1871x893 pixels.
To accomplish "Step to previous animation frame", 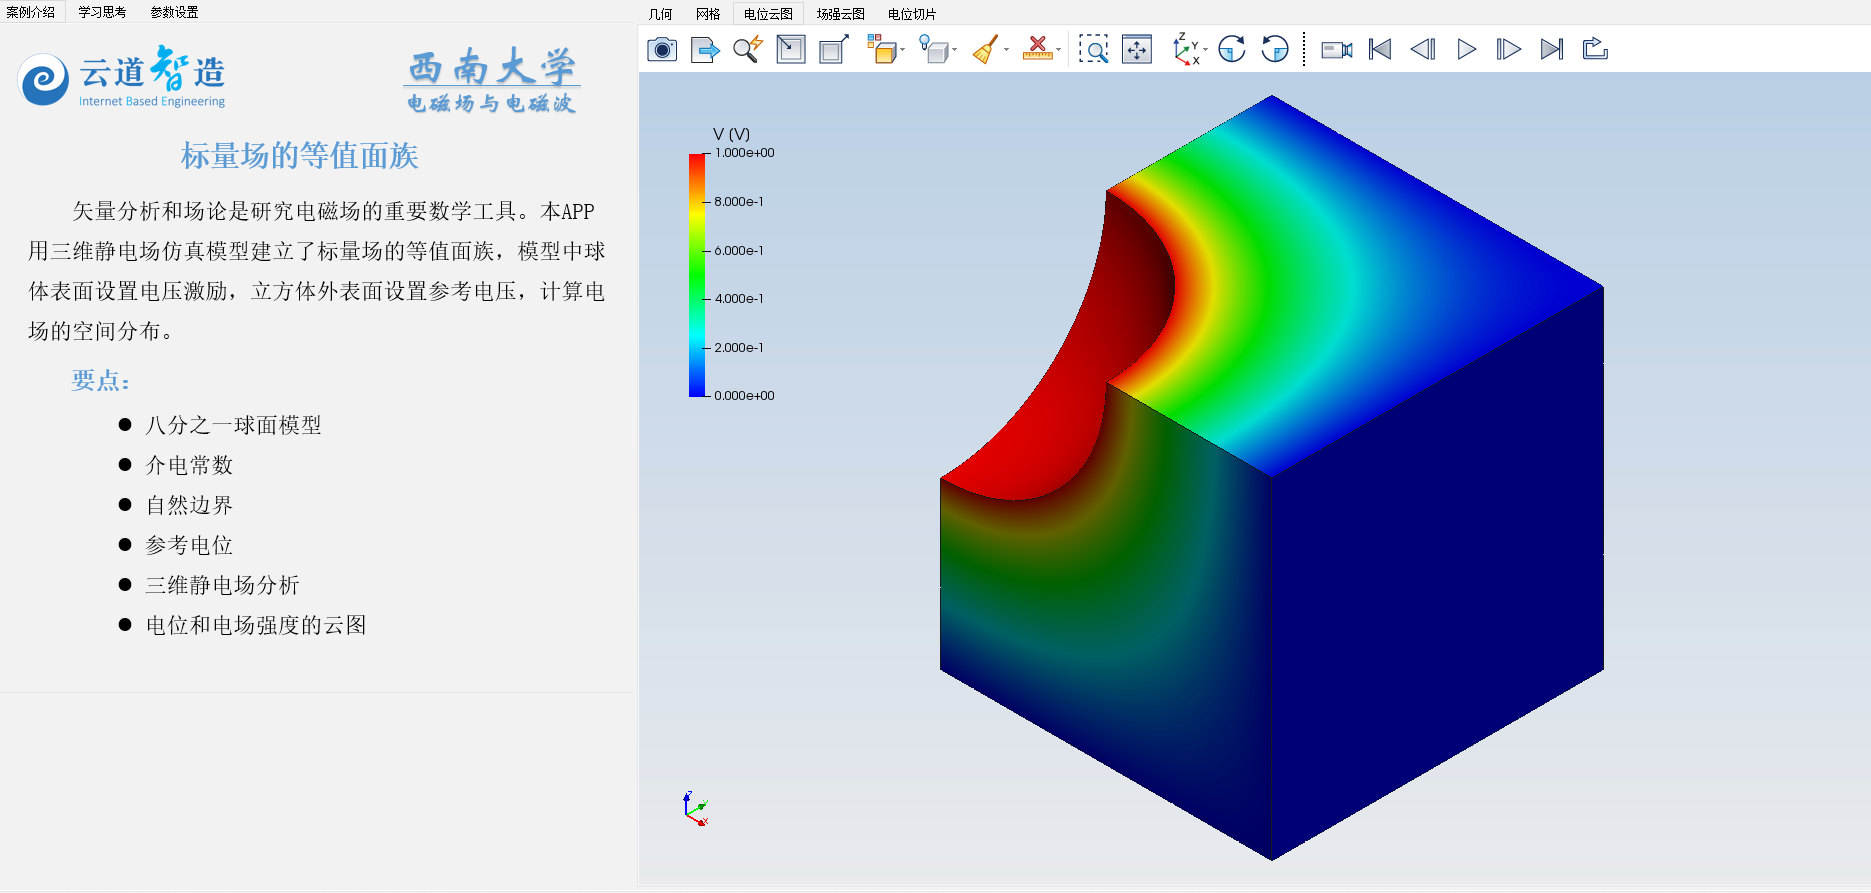I will coord(1423,49).
